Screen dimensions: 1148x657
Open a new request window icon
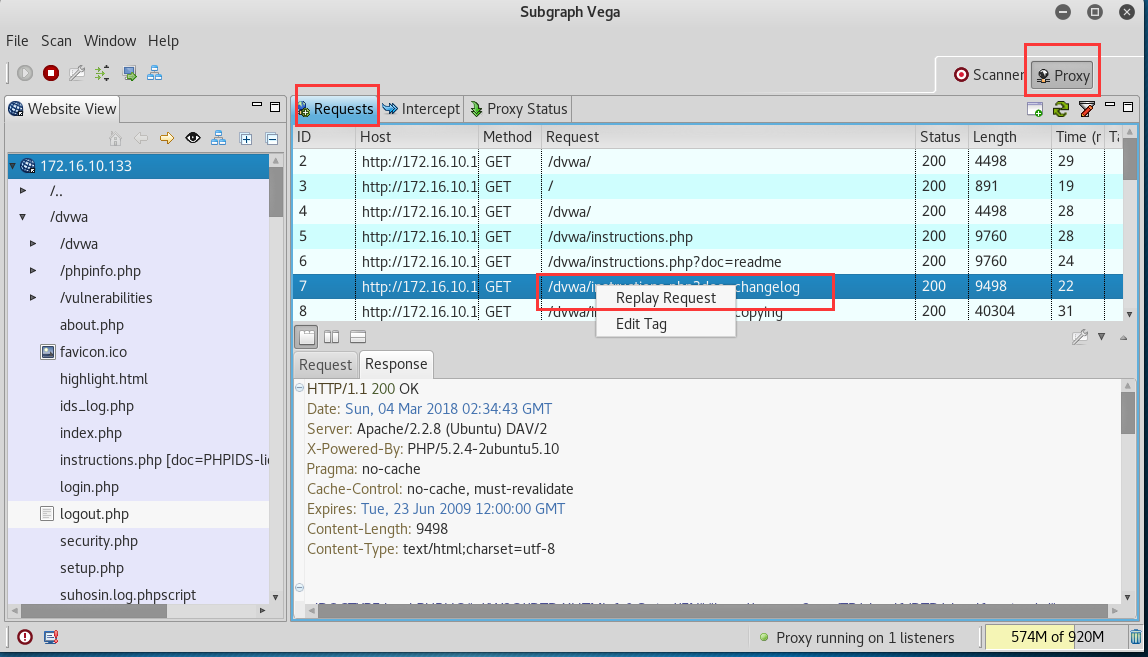(x=1033, y=108)
